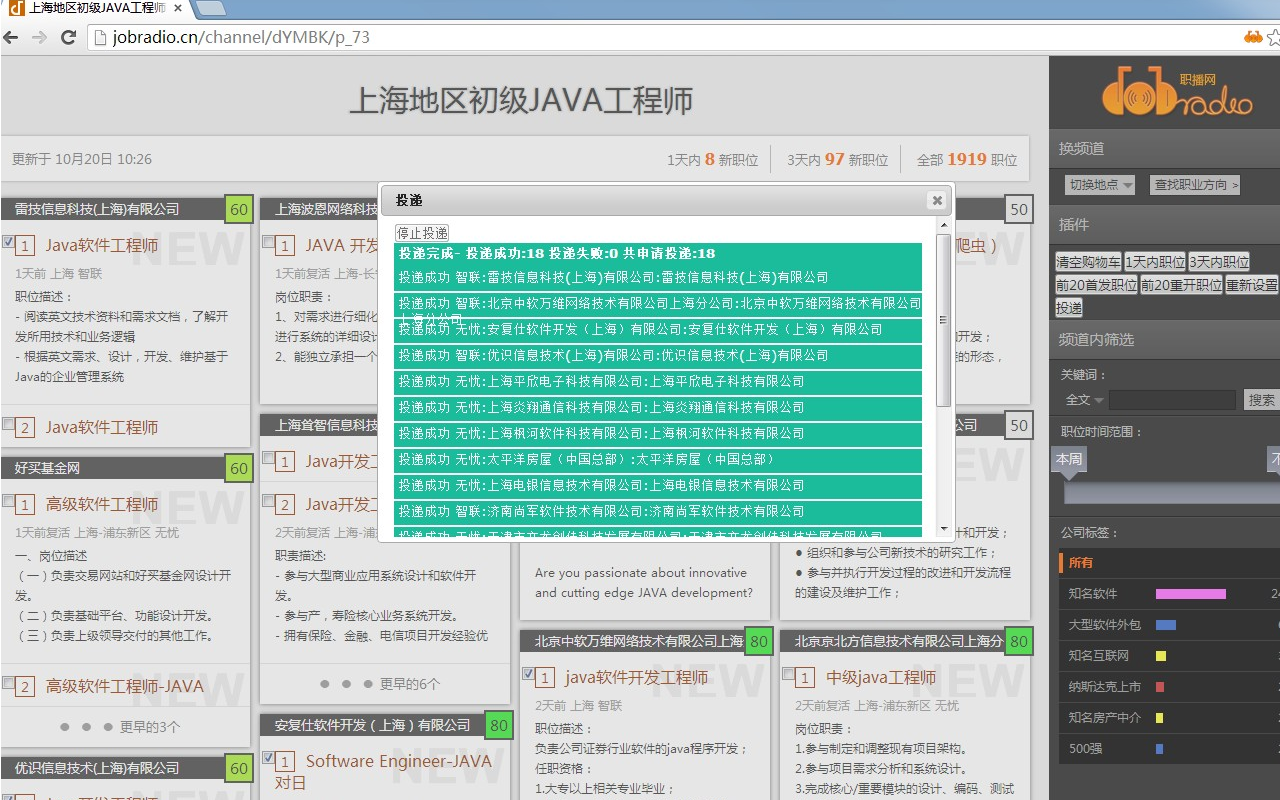Select the 知名软件 company tag
Viewport: 1280px width, 800px height.
1093,594
